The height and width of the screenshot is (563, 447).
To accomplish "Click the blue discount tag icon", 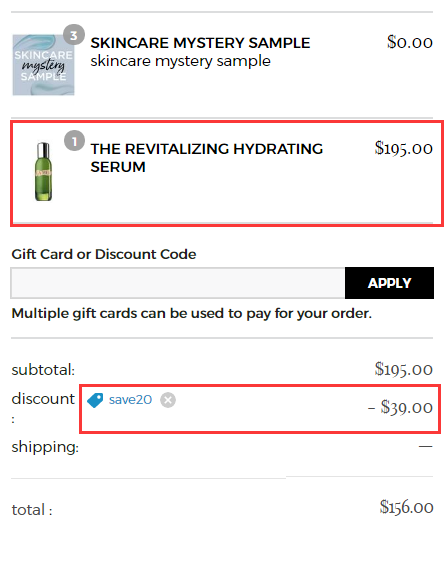I will [x=95, y=400].
